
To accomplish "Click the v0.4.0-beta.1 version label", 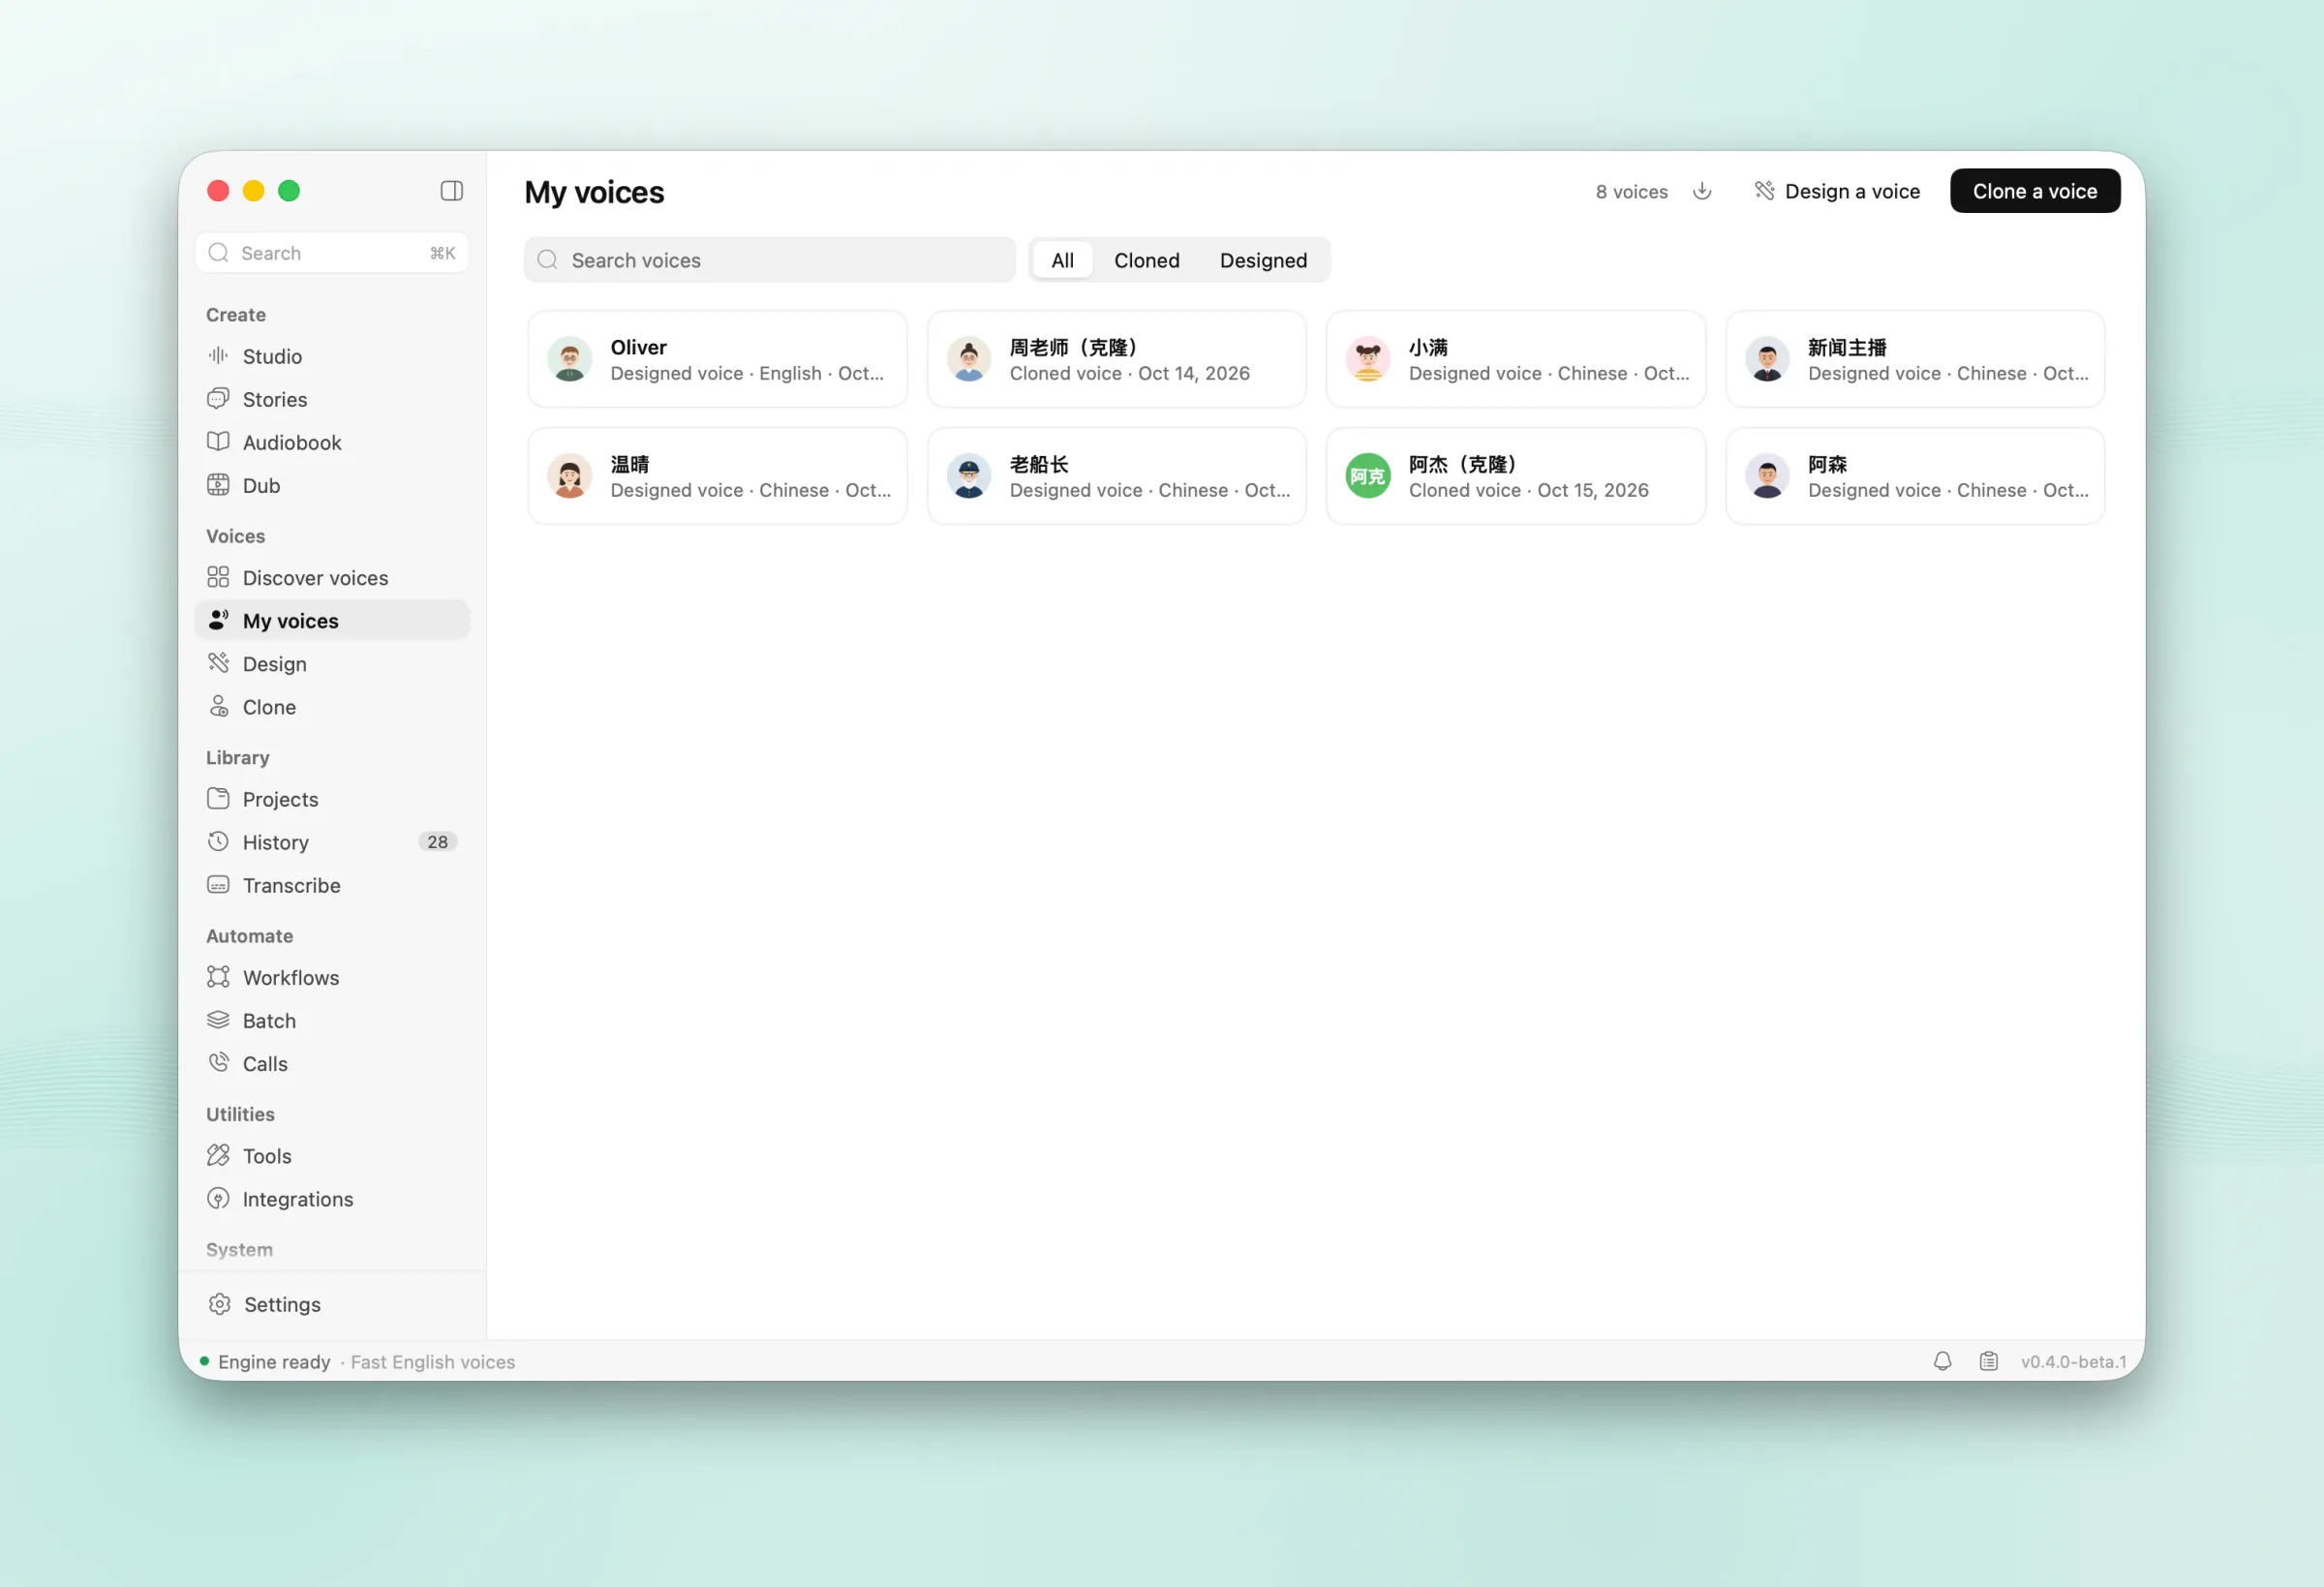I will coord(2073,1362).
